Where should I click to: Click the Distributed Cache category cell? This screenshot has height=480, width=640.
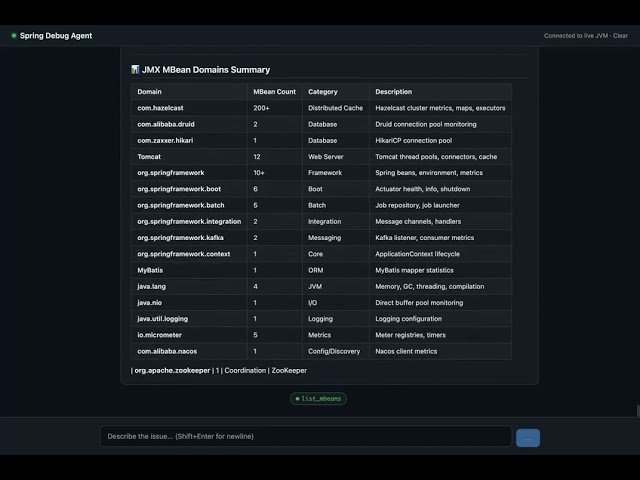(336, 108)
